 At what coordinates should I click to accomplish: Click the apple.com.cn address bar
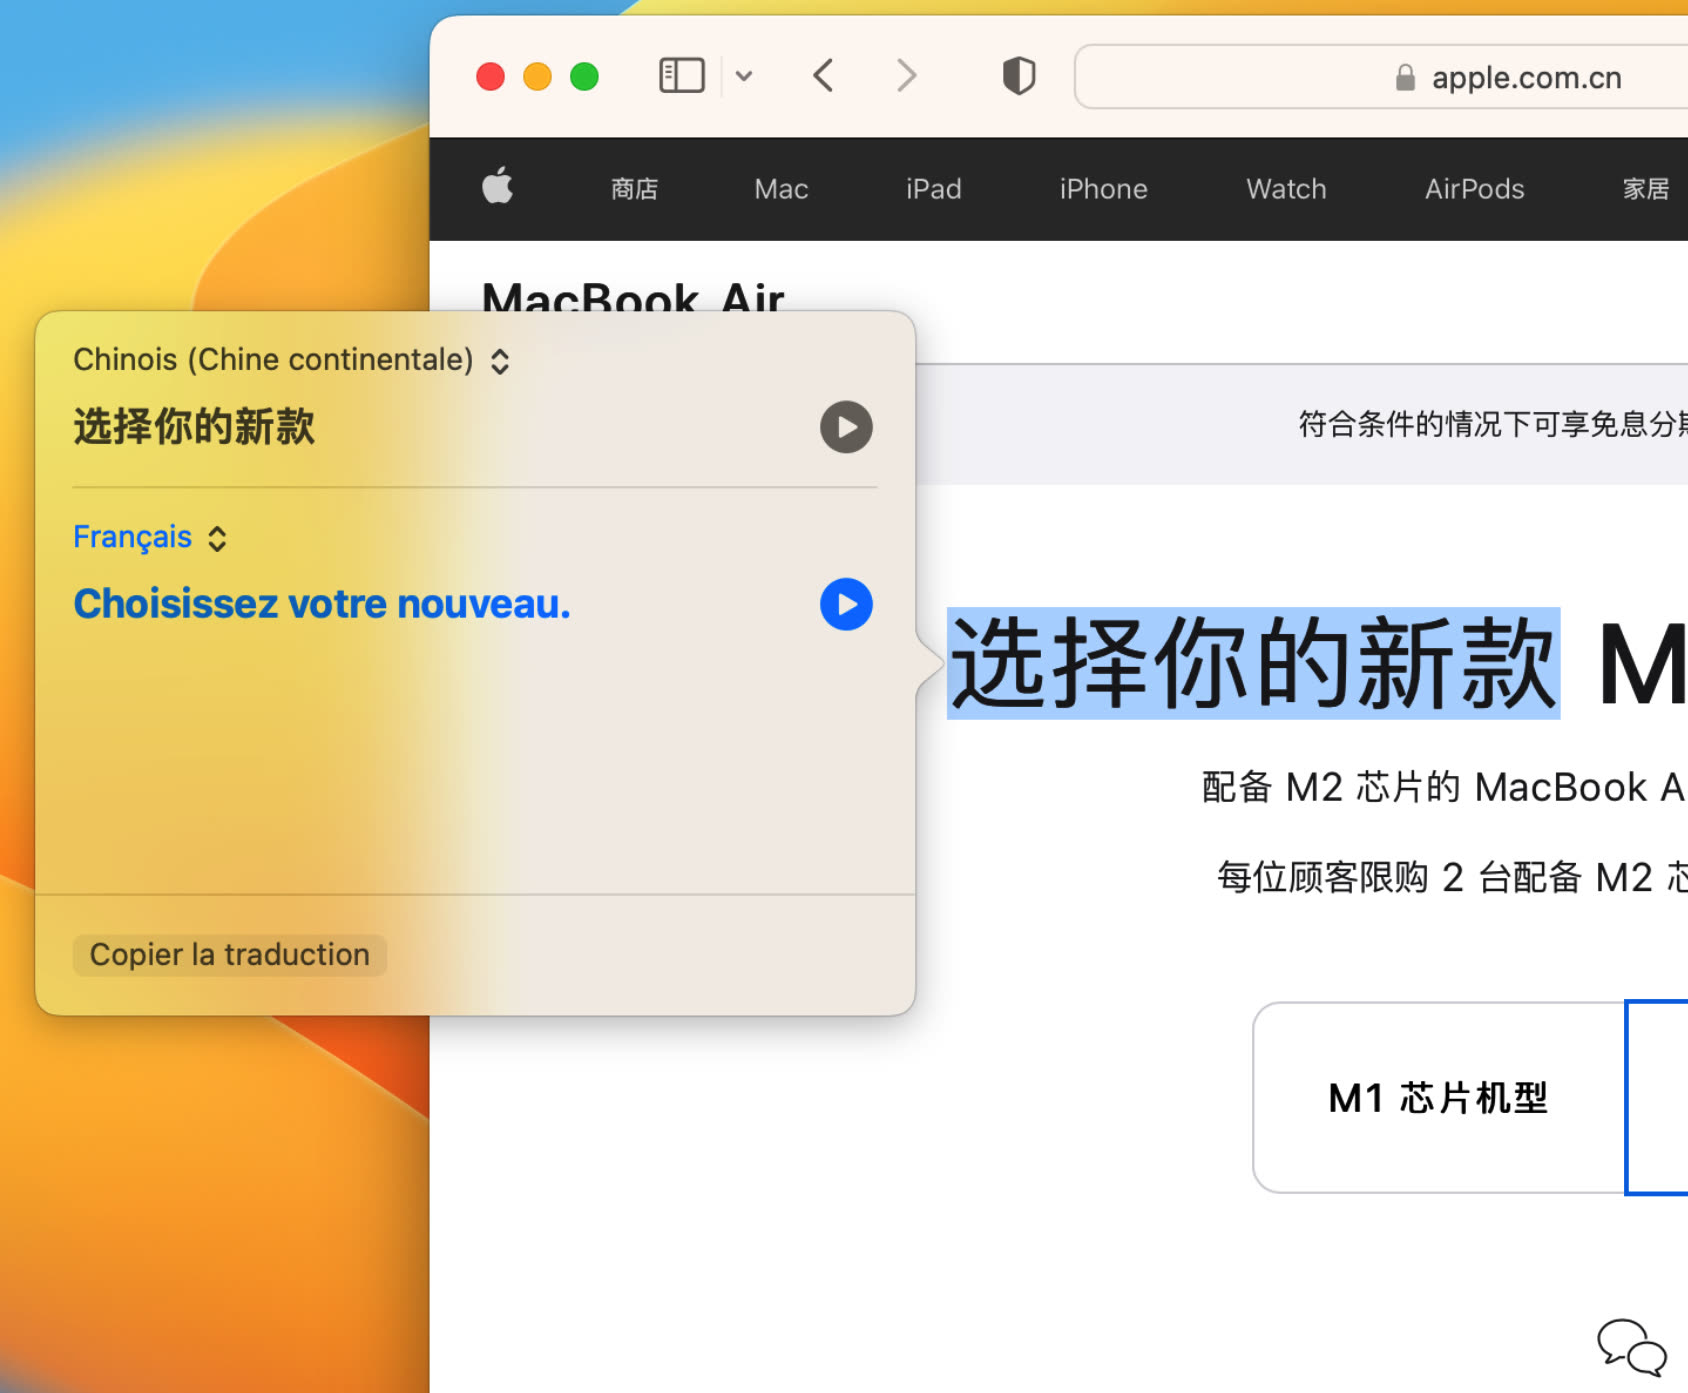(x=1381, y=77)
